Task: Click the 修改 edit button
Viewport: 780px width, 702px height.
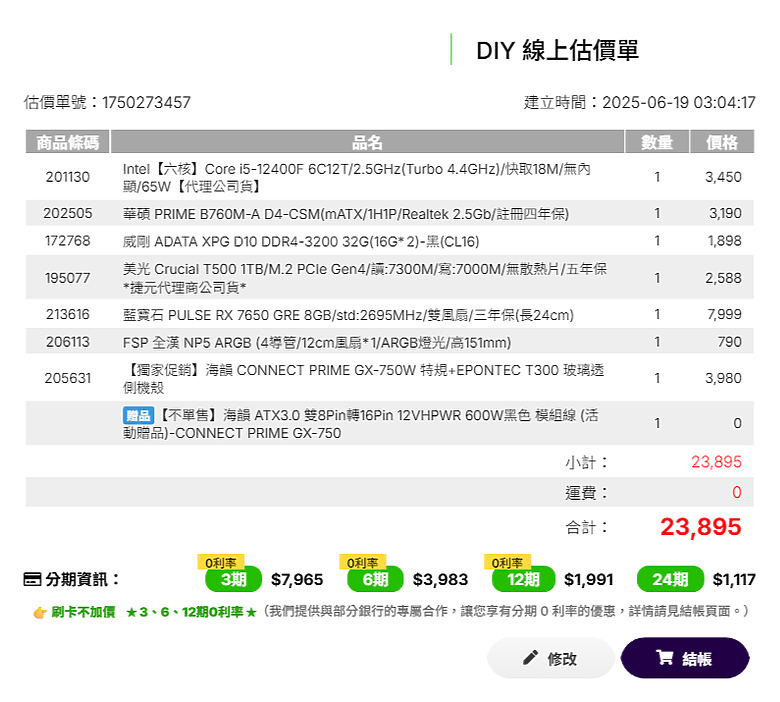Action: (x=551, y=658)
